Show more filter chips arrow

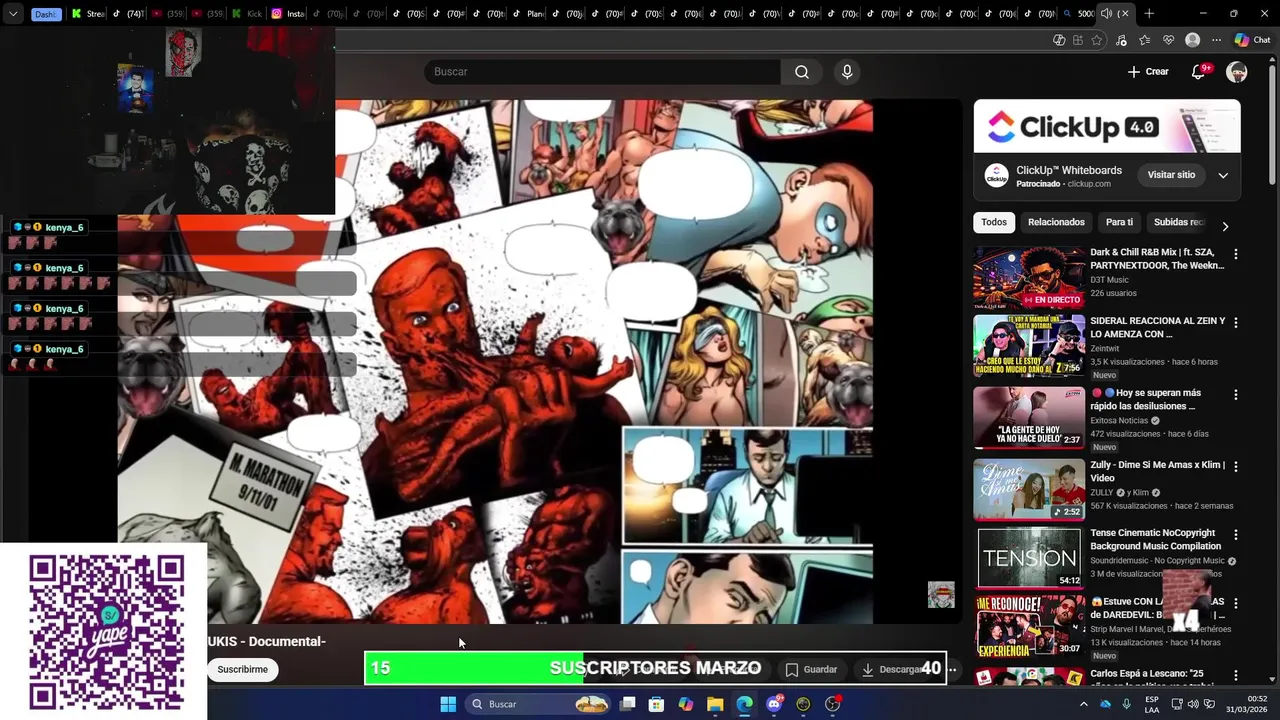[1225, 226]
